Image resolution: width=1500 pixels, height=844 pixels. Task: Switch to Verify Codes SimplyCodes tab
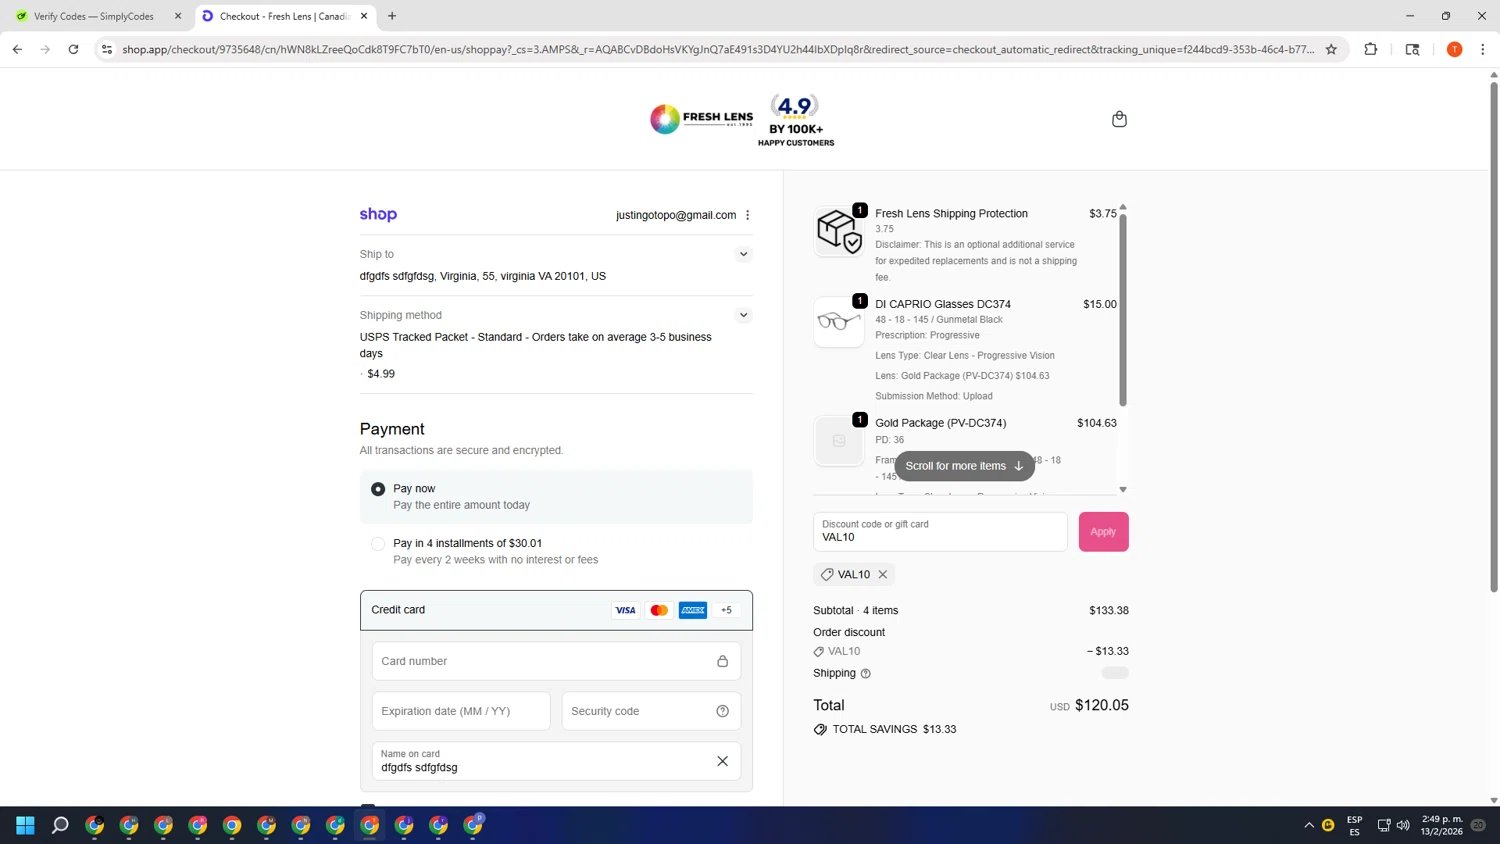[94, 16]
